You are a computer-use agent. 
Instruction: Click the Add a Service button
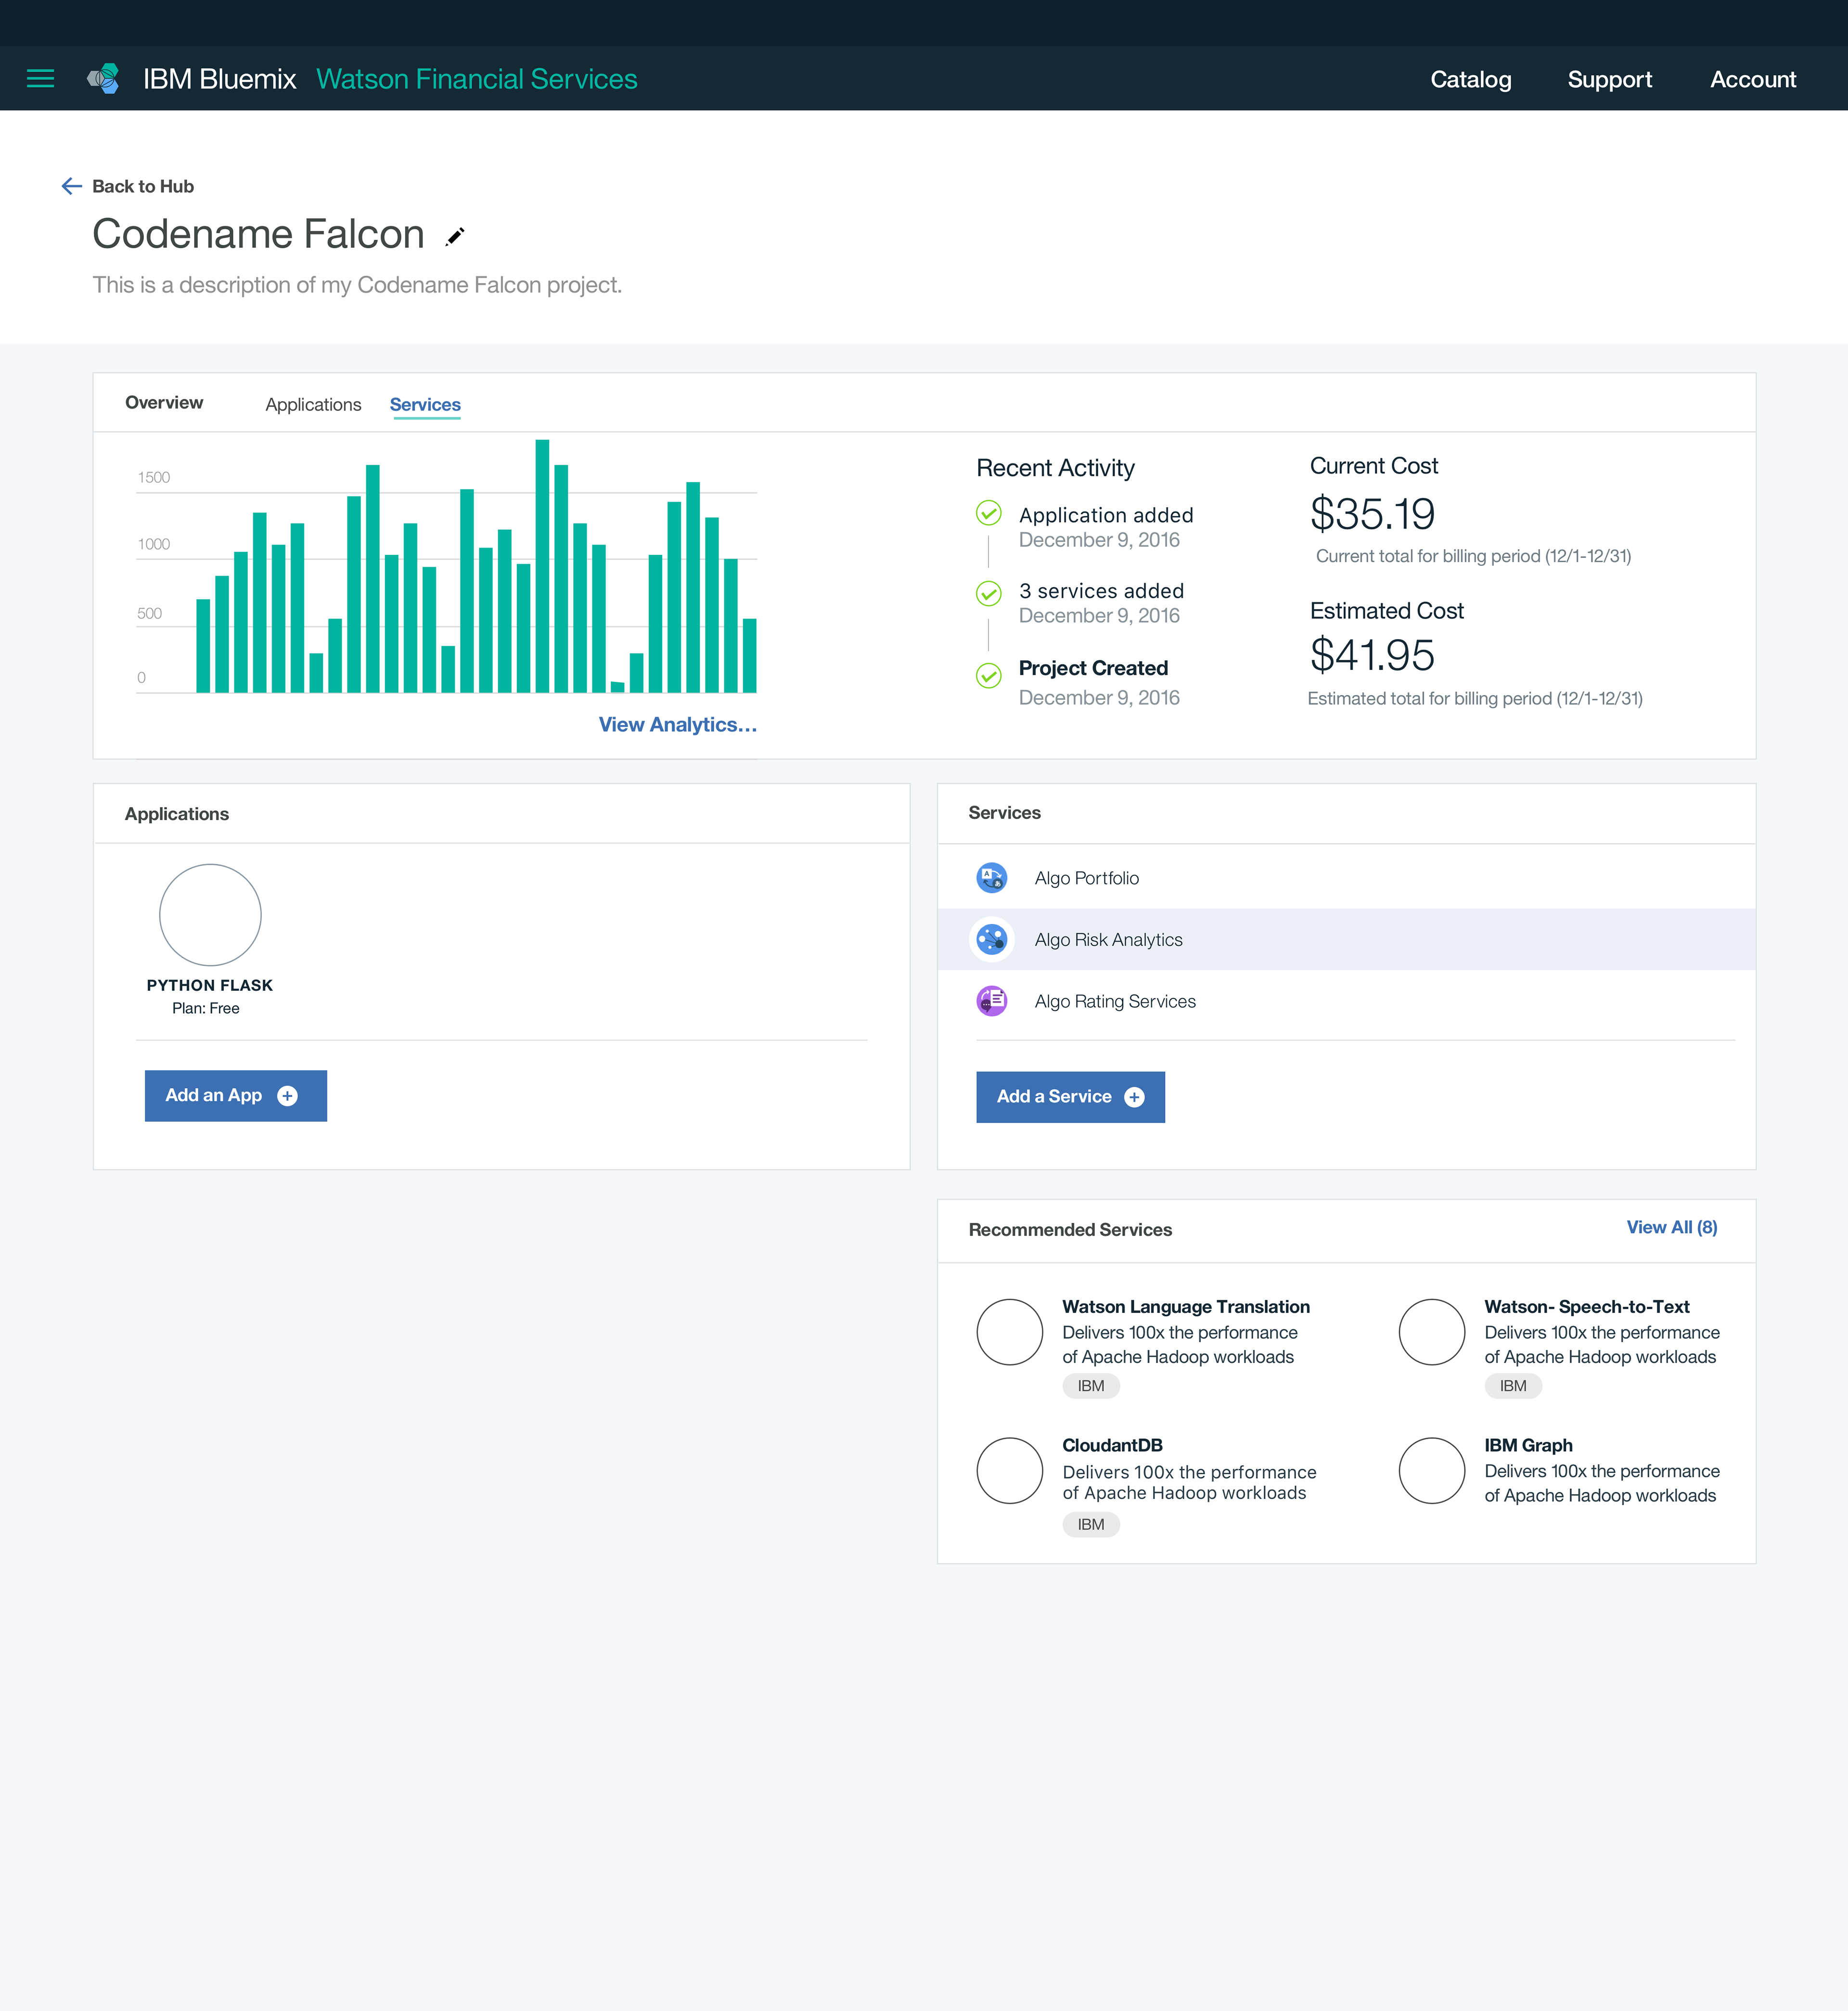coord(1070,1097)
